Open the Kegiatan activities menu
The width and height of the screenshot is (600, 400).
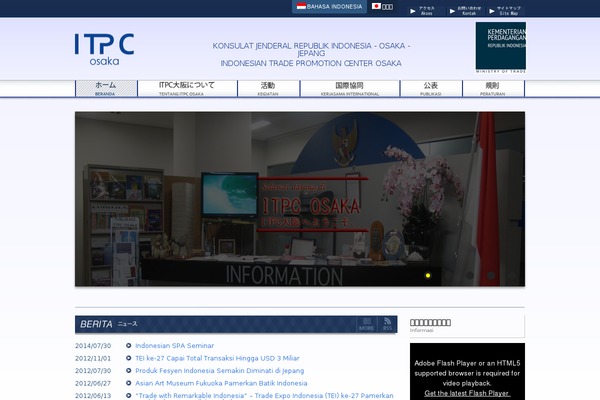pyautogui.click(x=268, y=88)
